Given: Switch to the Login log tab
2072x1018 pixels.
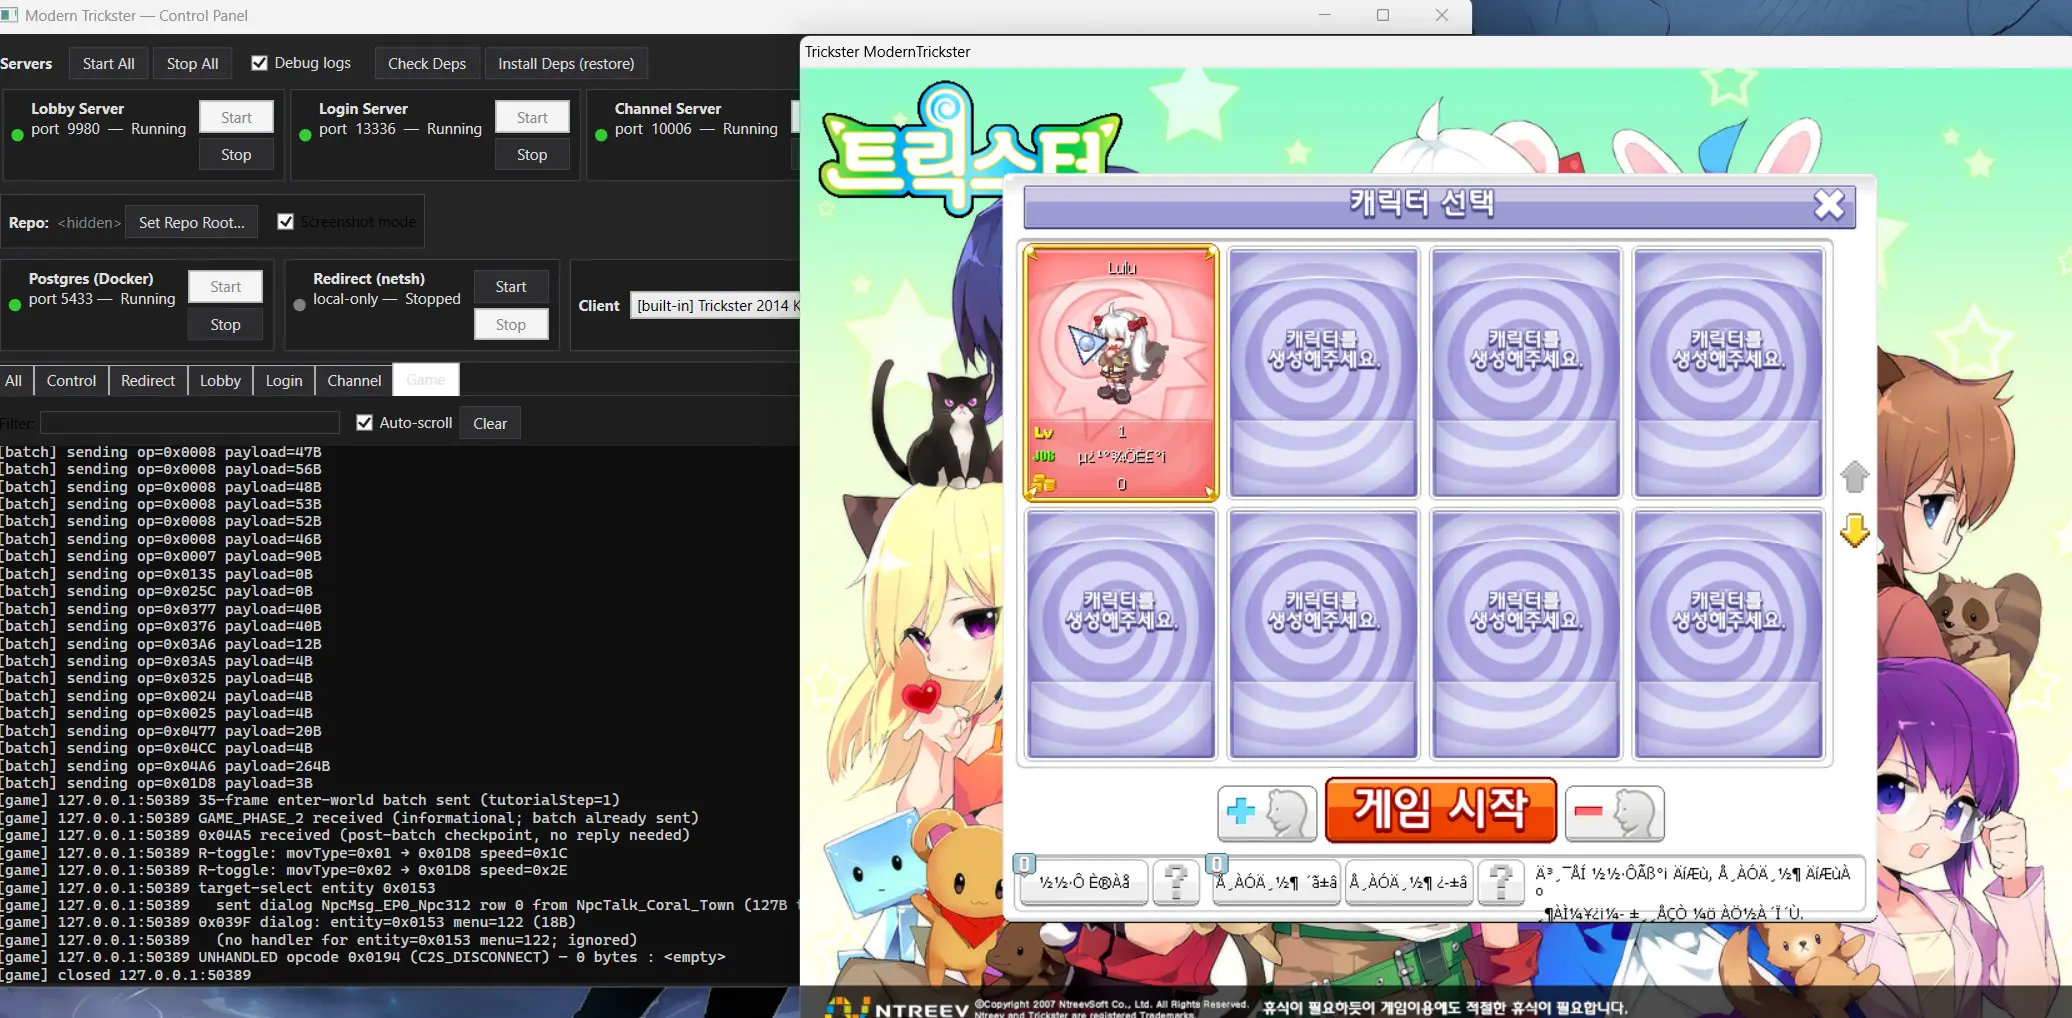Looking at the screenshot, I should pos(284,381).
